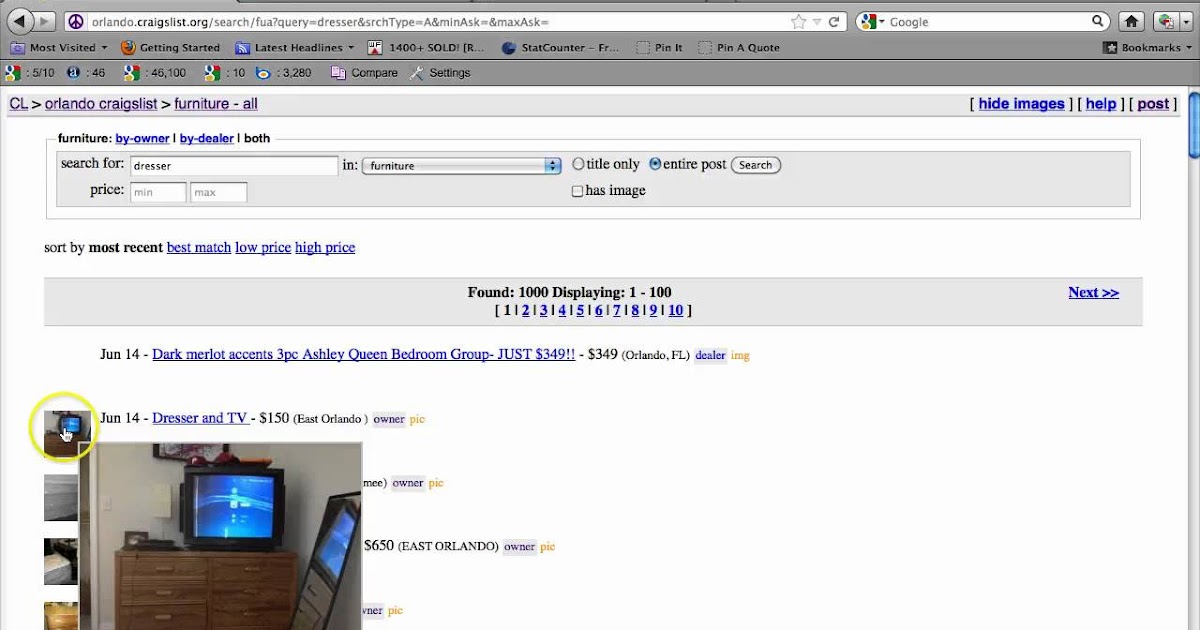Screen dimensions: 1200x630
Task: Sort results by best match
Action: (199, 247)
